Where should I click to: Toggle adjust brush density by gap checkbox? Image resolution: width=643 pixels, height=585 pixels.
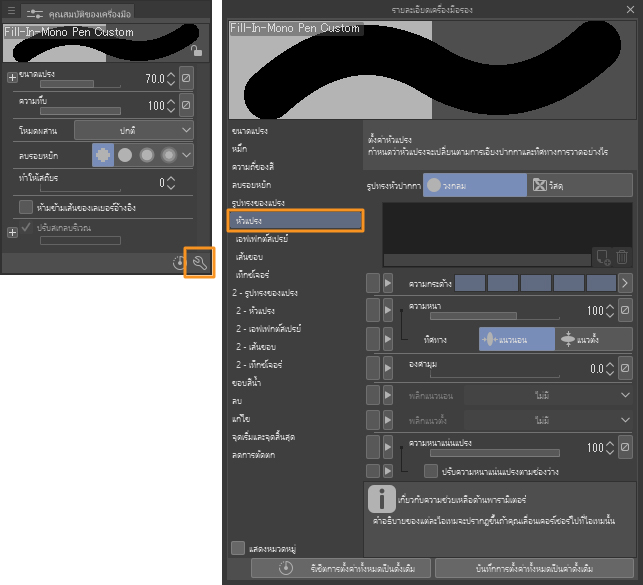[431, 470]
